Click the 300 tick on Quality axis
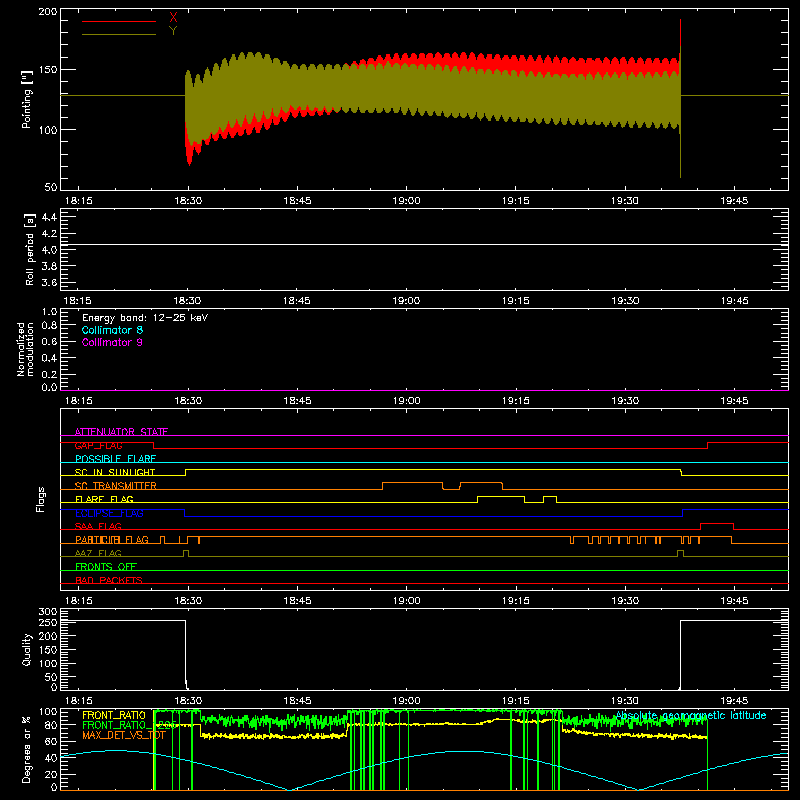Screen dimensions: 800x800 tap(48, 612)
